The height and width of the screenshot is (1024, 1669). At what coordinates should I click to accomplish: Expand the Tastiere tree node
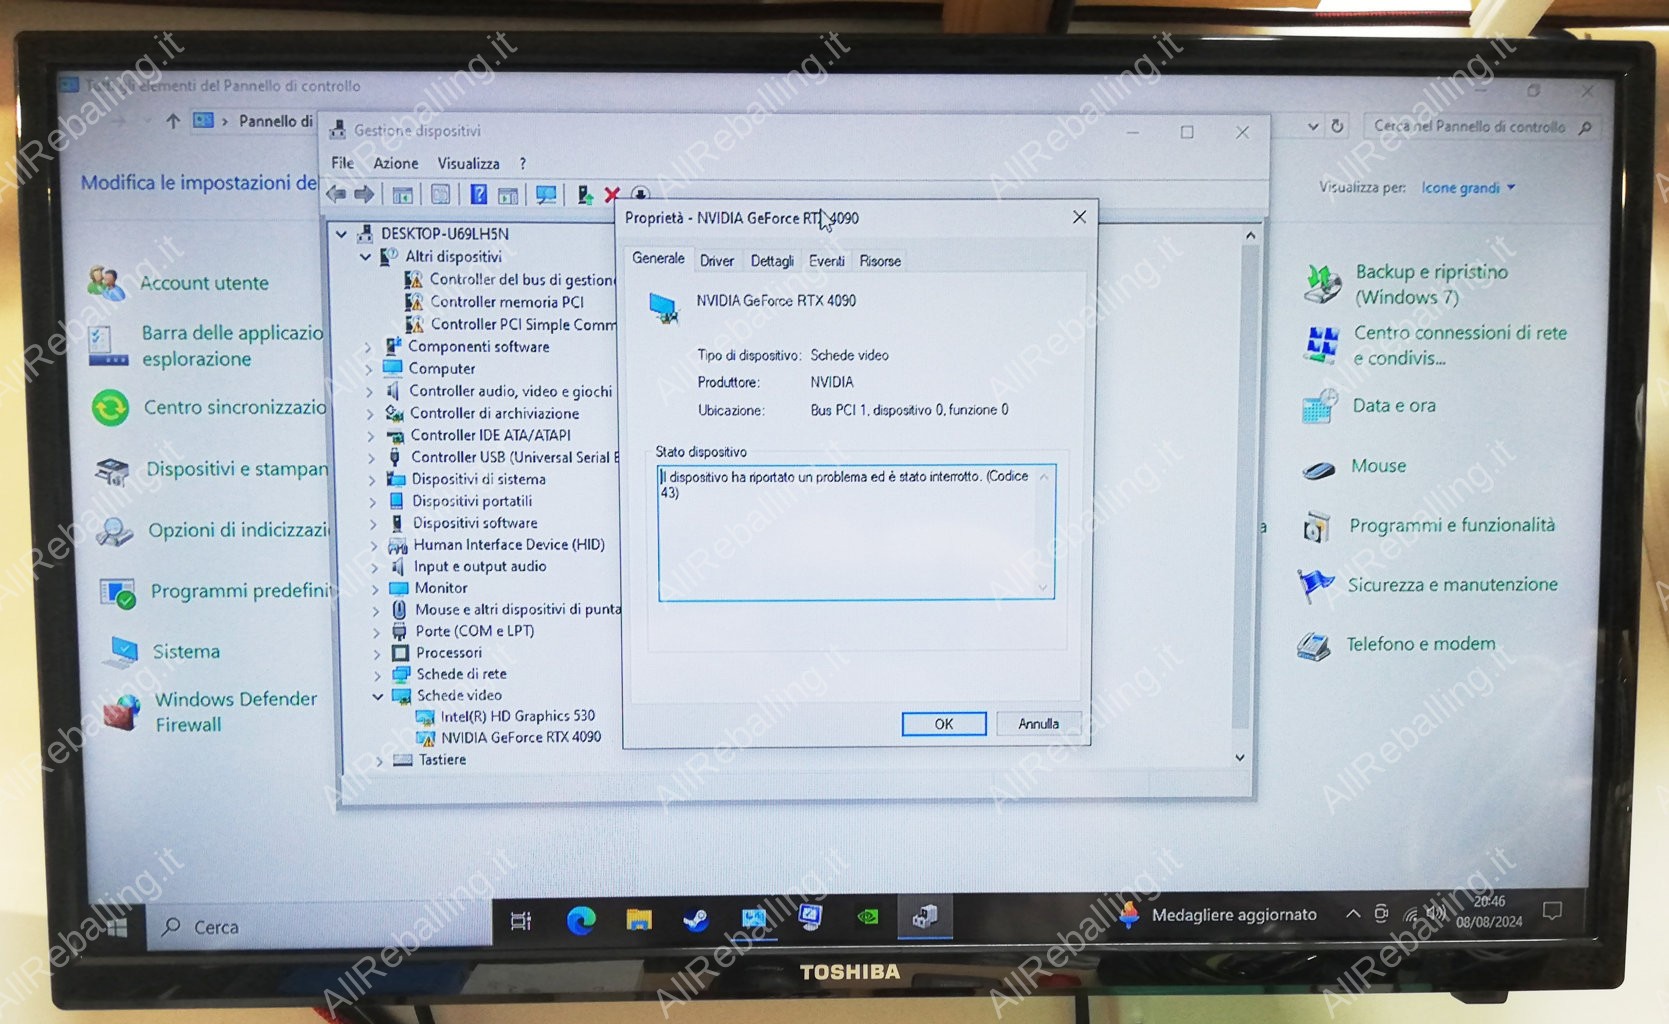379,761
